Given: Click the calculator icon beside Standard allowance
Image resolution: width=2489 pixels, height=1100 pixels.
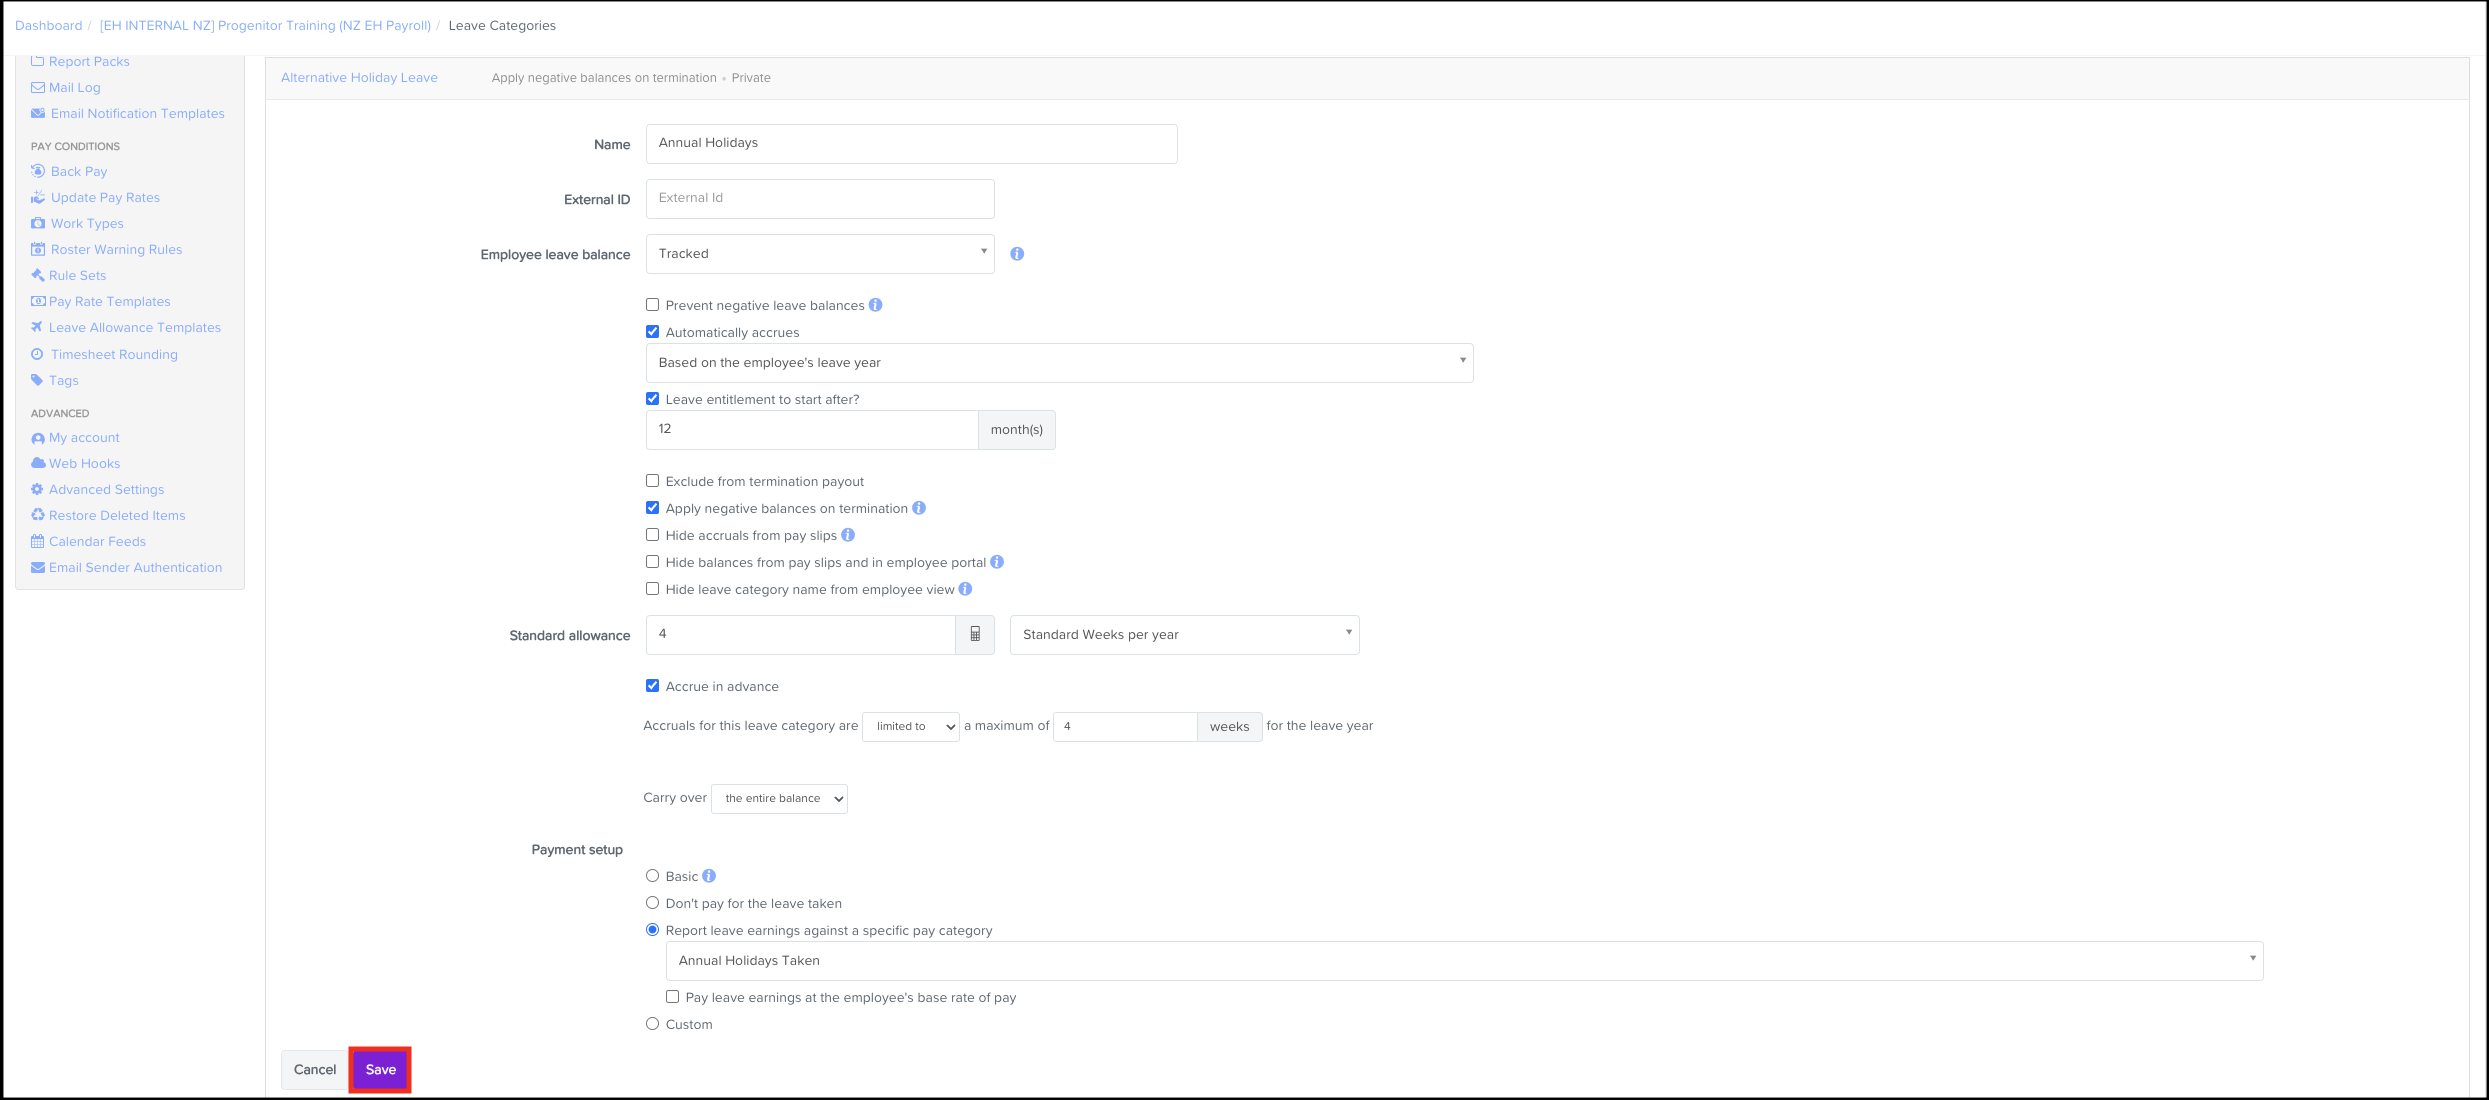Looking at the screenshot, I should (975, 634).
